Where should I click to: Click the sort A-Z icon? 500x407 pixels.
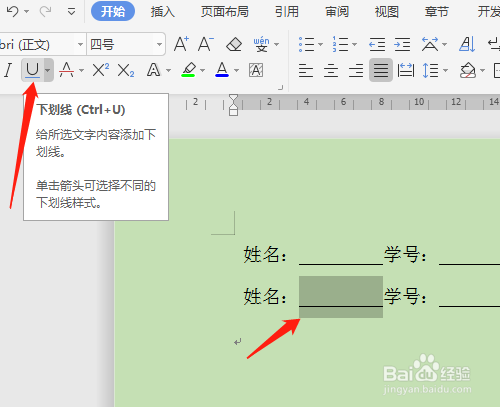(x=467, y=44)
